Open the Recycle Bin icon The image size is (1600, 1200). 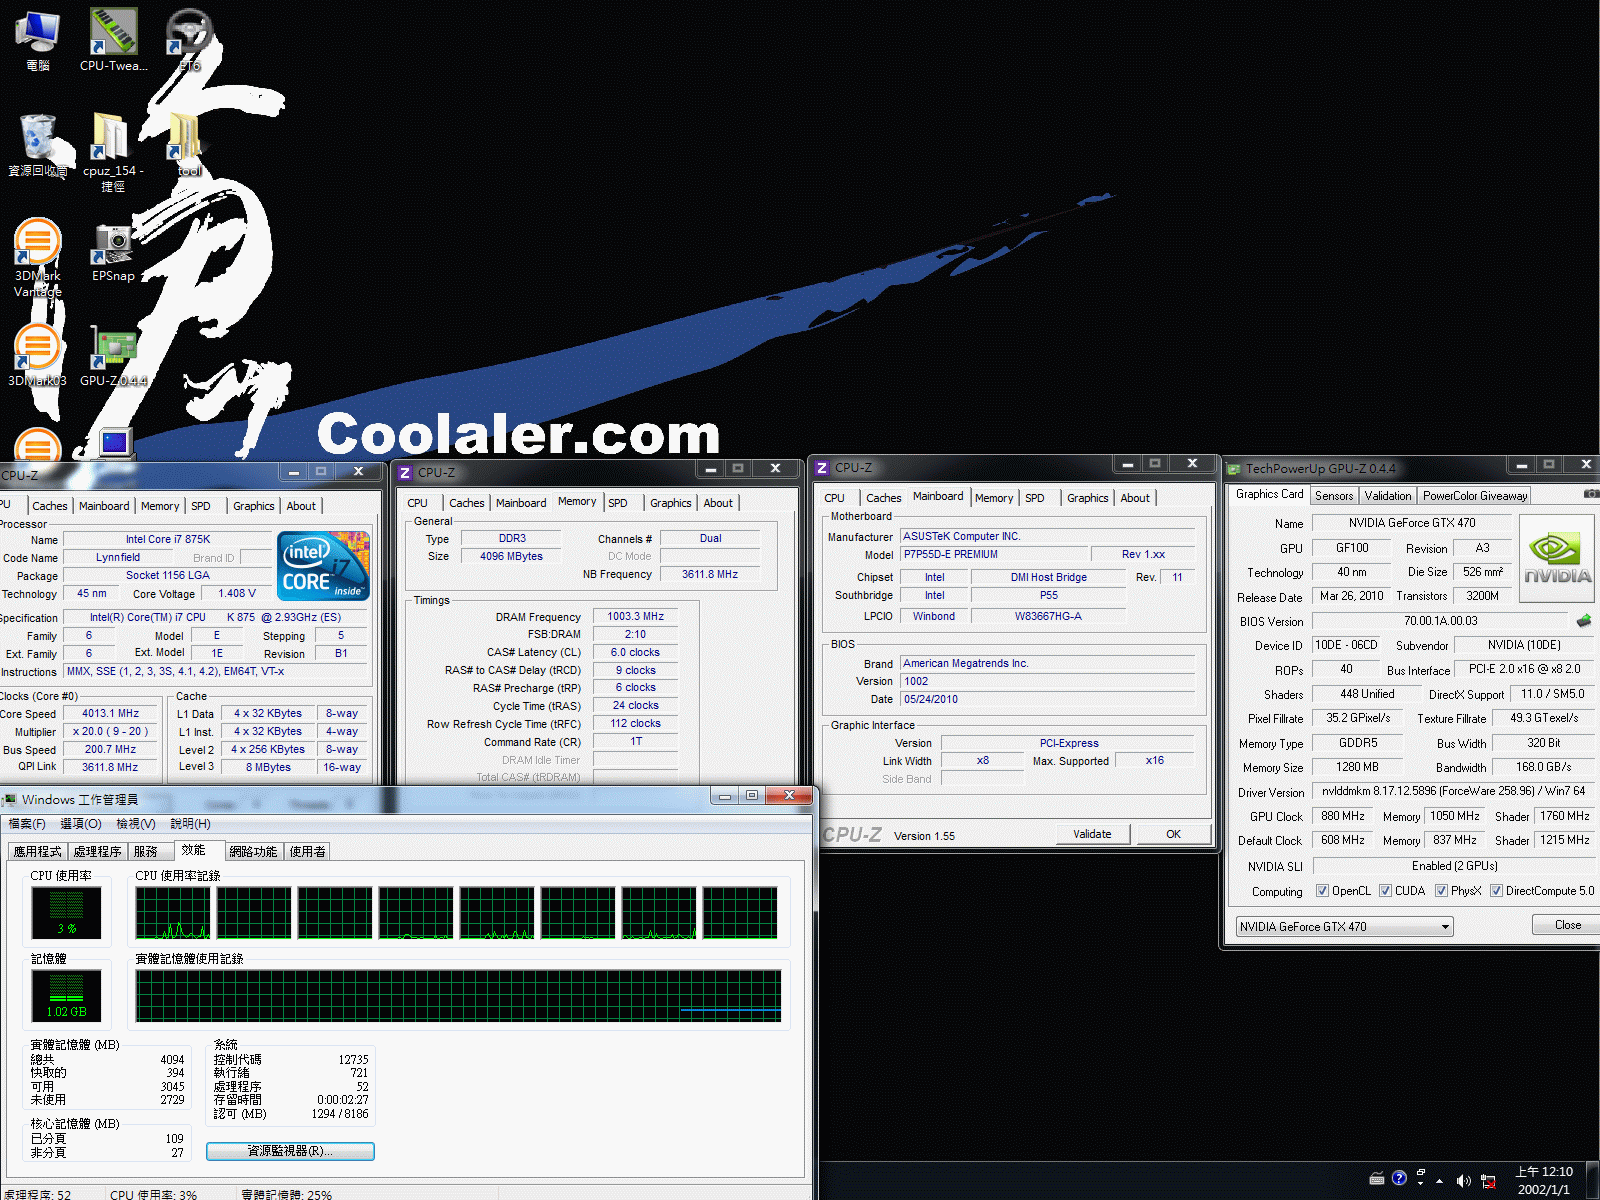click(x=38, y=146)
